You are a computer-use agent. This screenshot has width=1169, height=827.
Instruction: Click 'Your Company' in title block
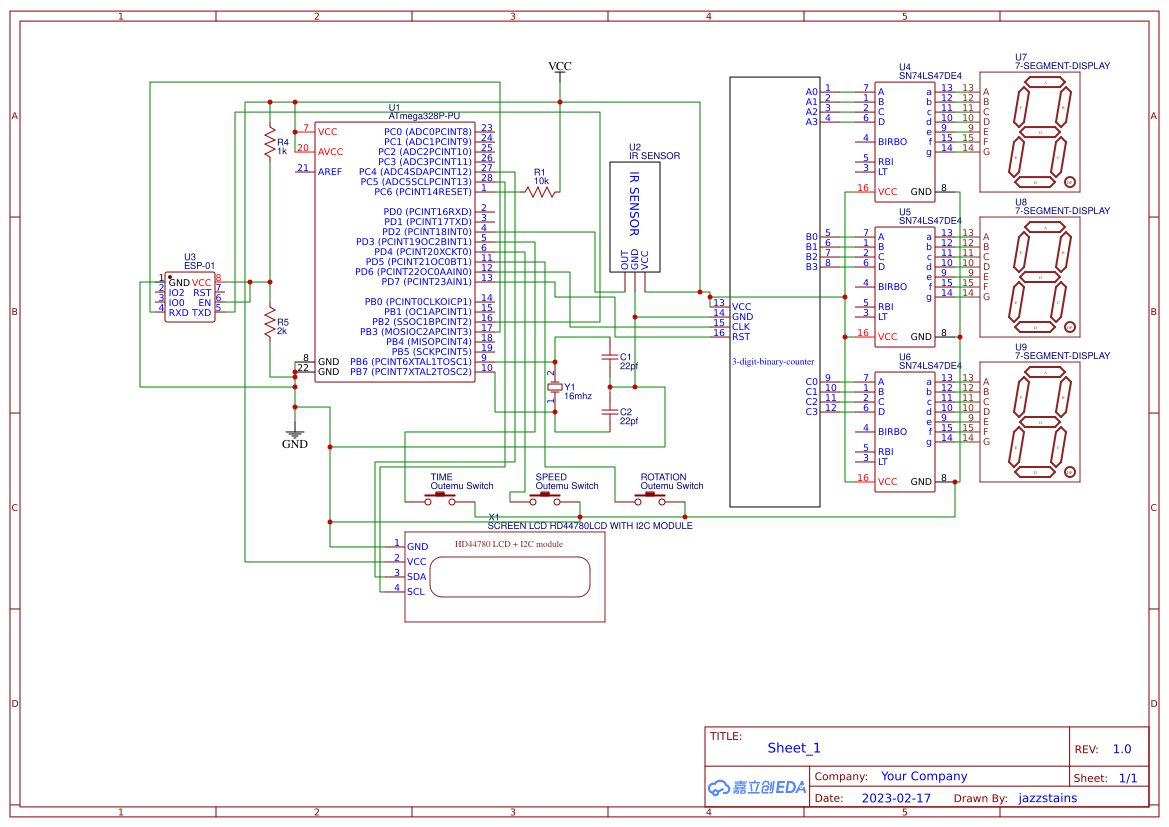pyautogui.click(x=924, y=776)
